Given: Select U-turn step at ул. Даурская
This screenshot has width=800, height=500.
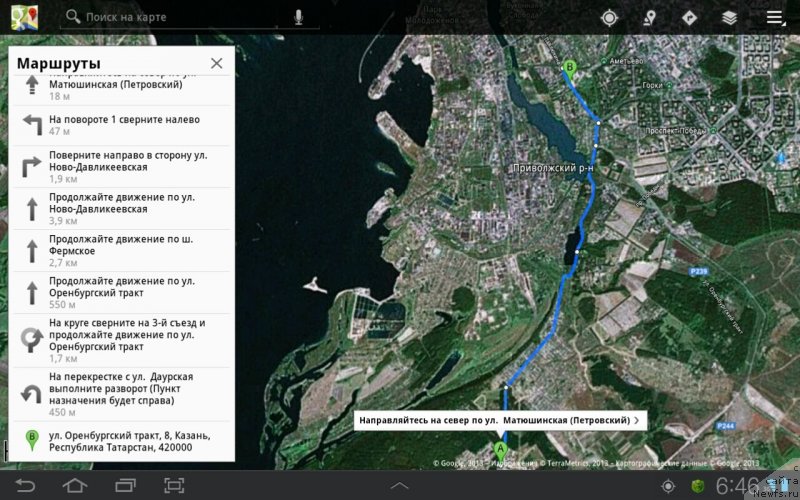Looking at the screenshot, I should pos(122,394).
